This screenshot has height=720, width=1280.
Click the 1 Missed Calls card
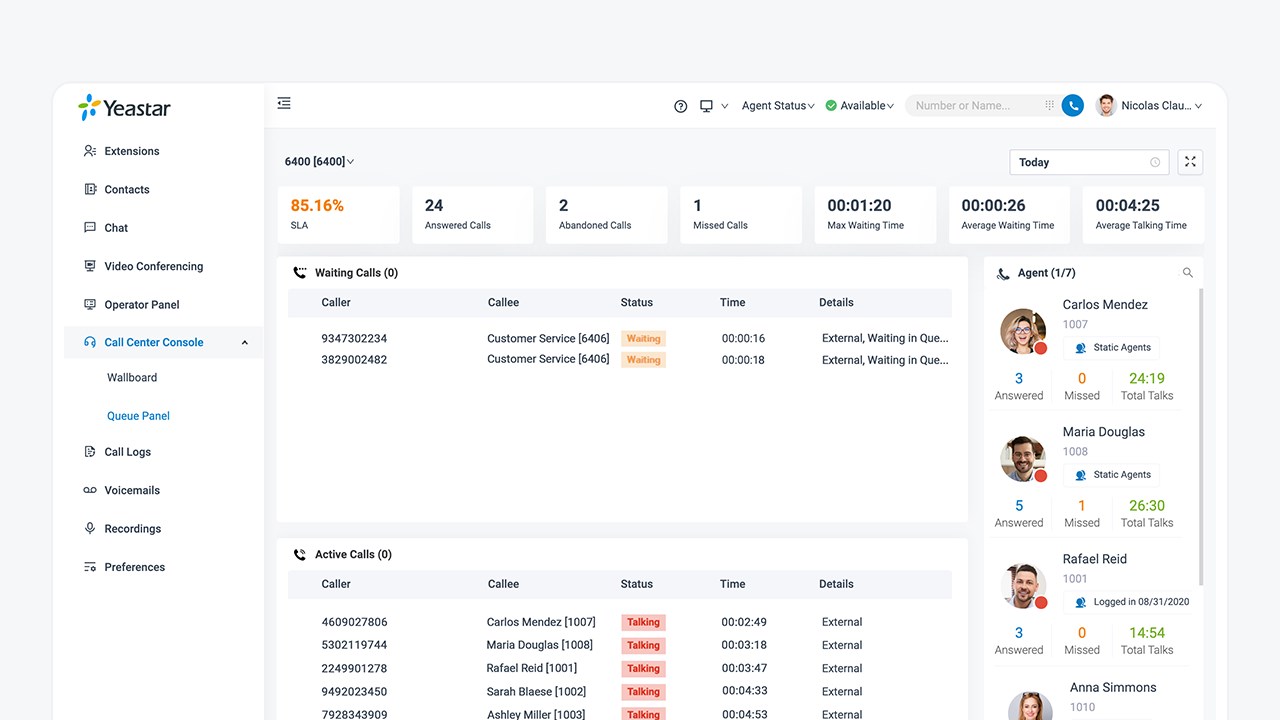(x=741, y=214)
